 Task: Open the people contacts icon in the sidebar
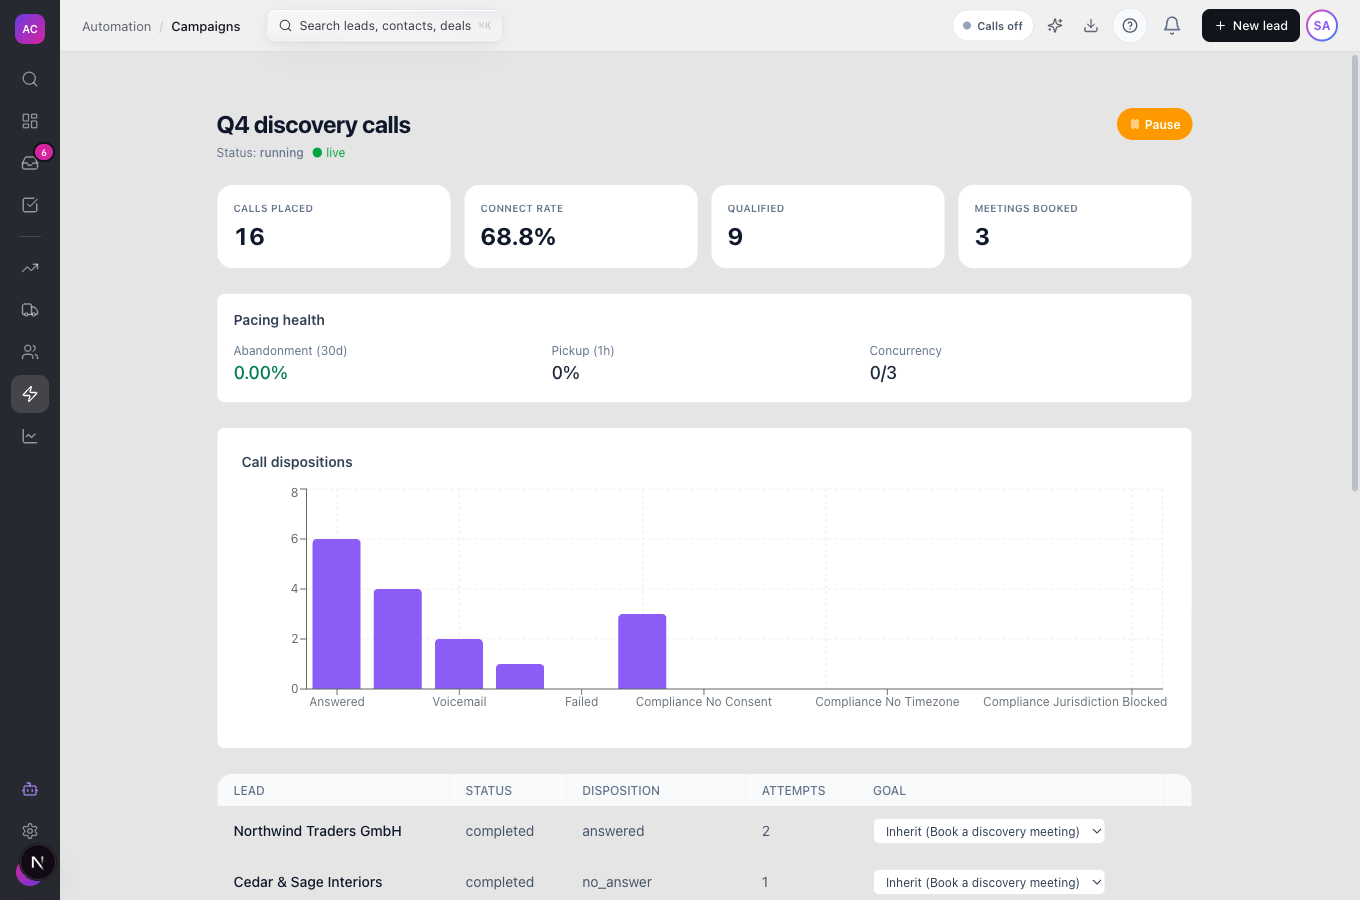tap(30, 352)
